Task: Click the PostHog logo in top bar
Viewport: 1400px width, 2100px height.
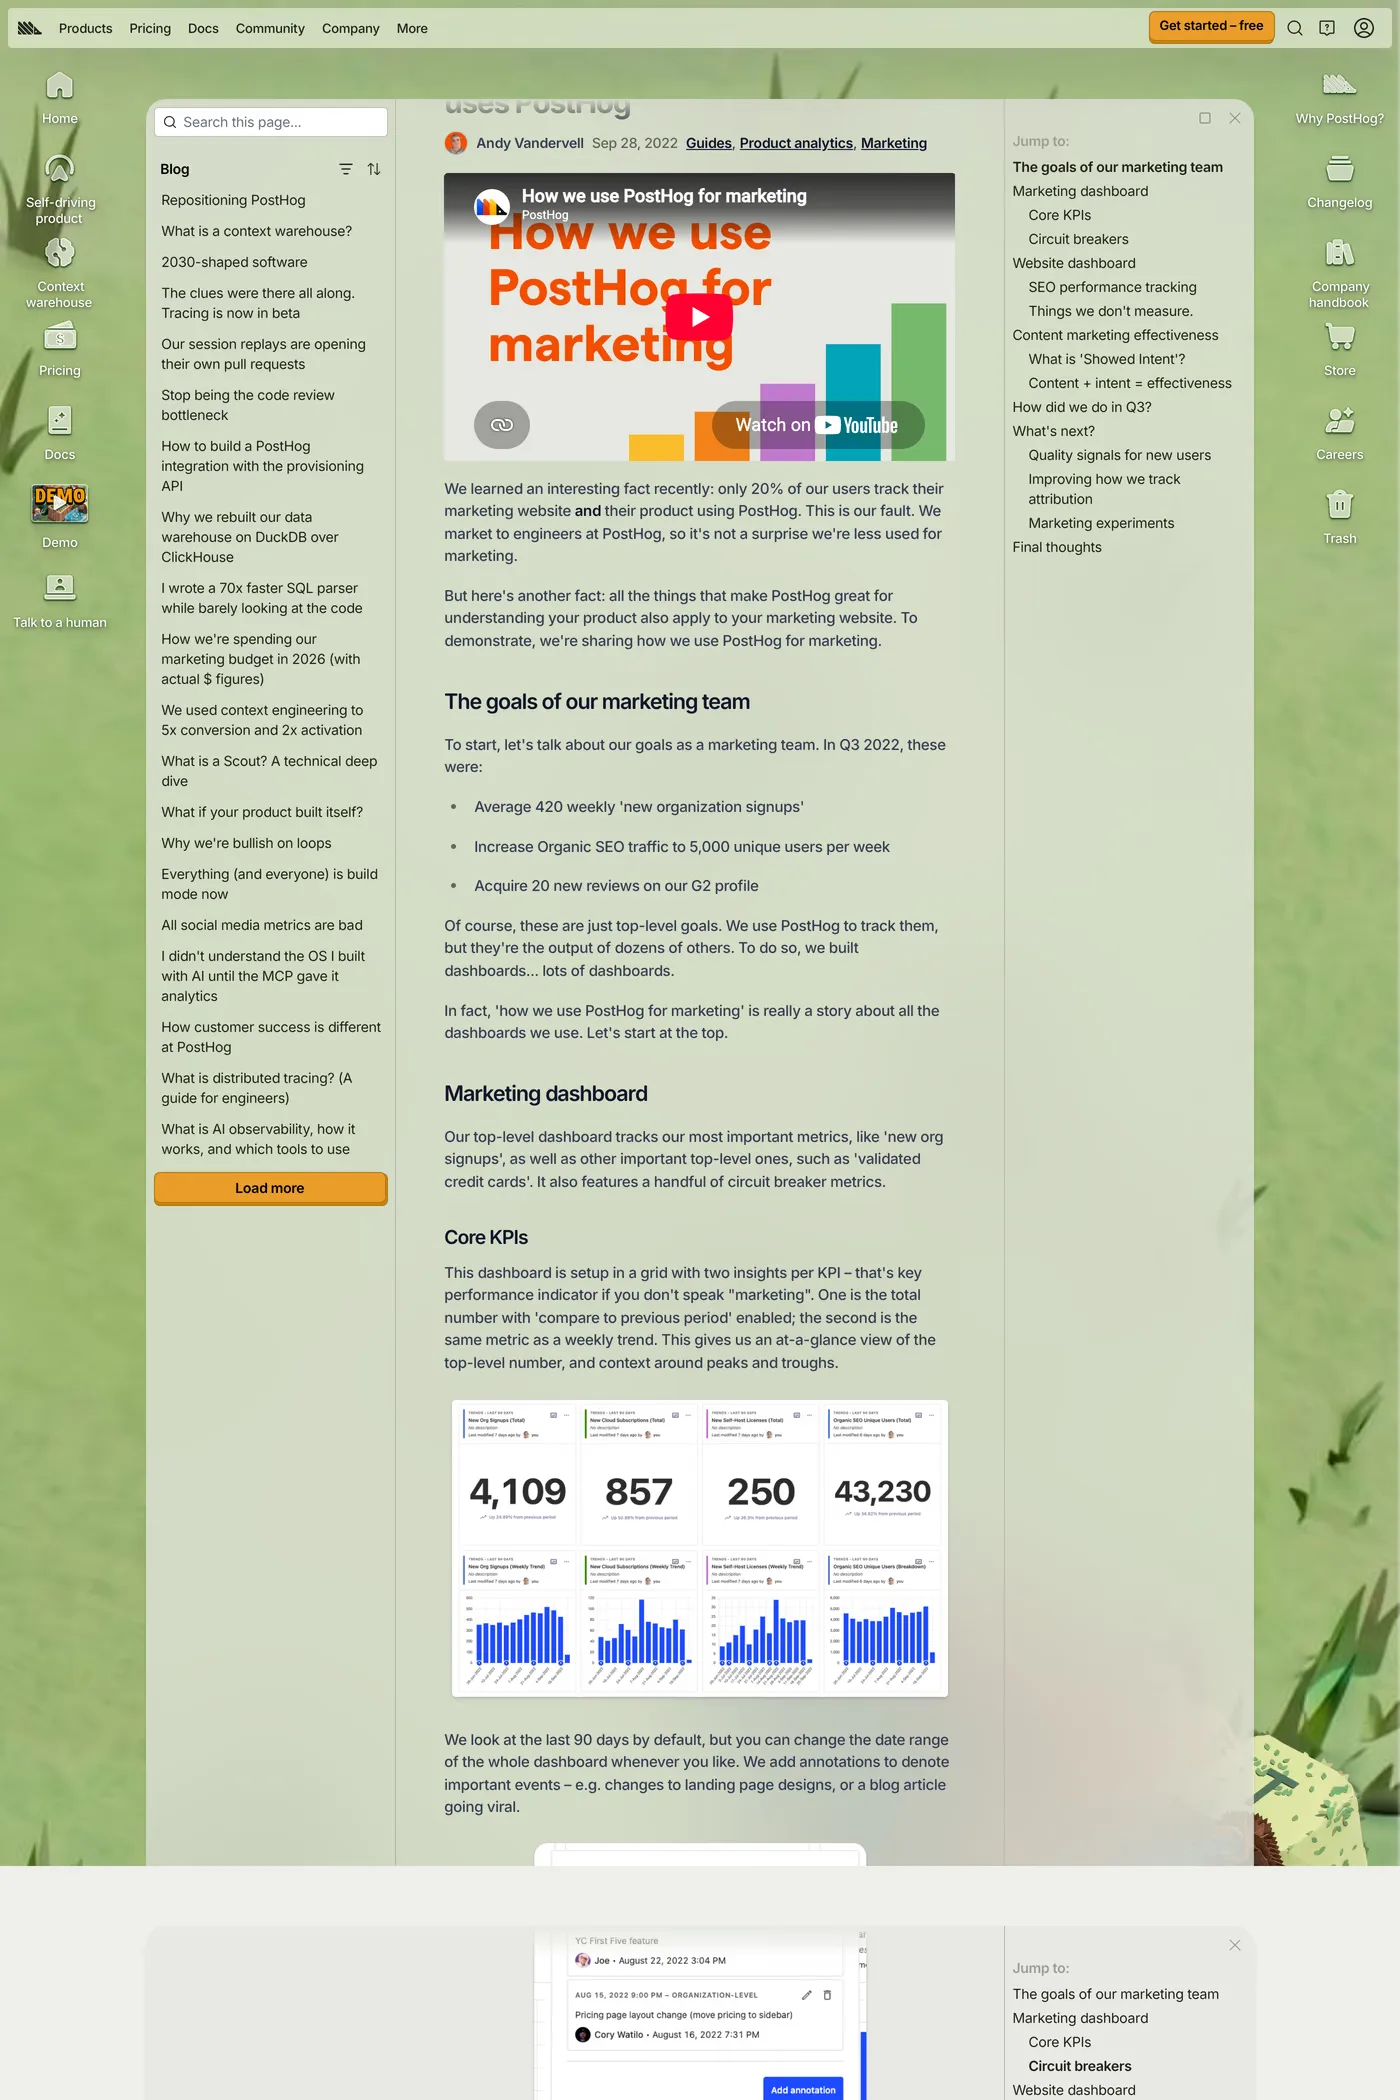Action: coord(30,28)
